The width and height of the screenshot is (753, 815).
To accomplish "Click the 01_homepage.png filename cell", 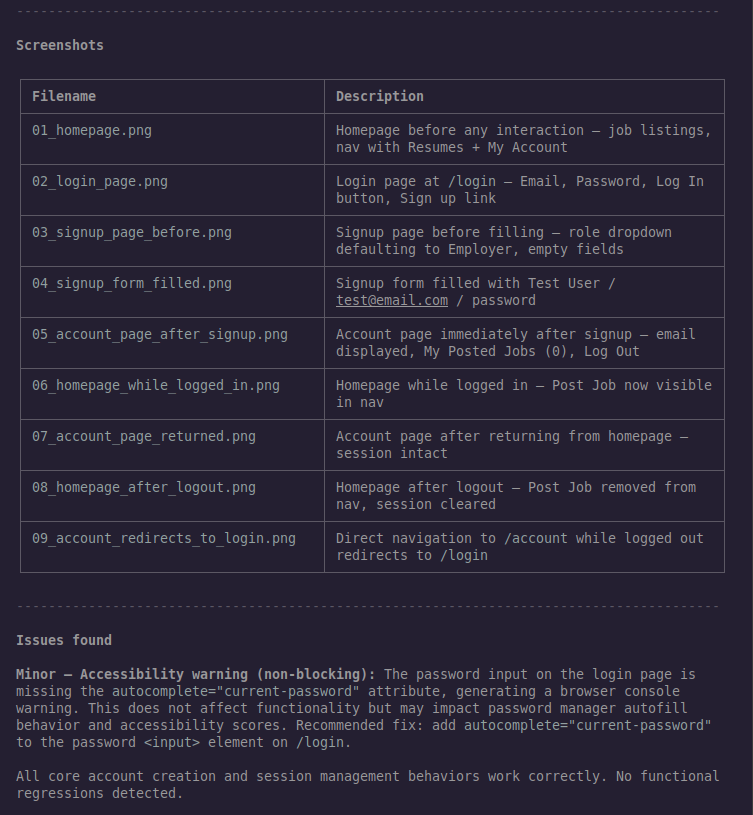I will [92, 130].
